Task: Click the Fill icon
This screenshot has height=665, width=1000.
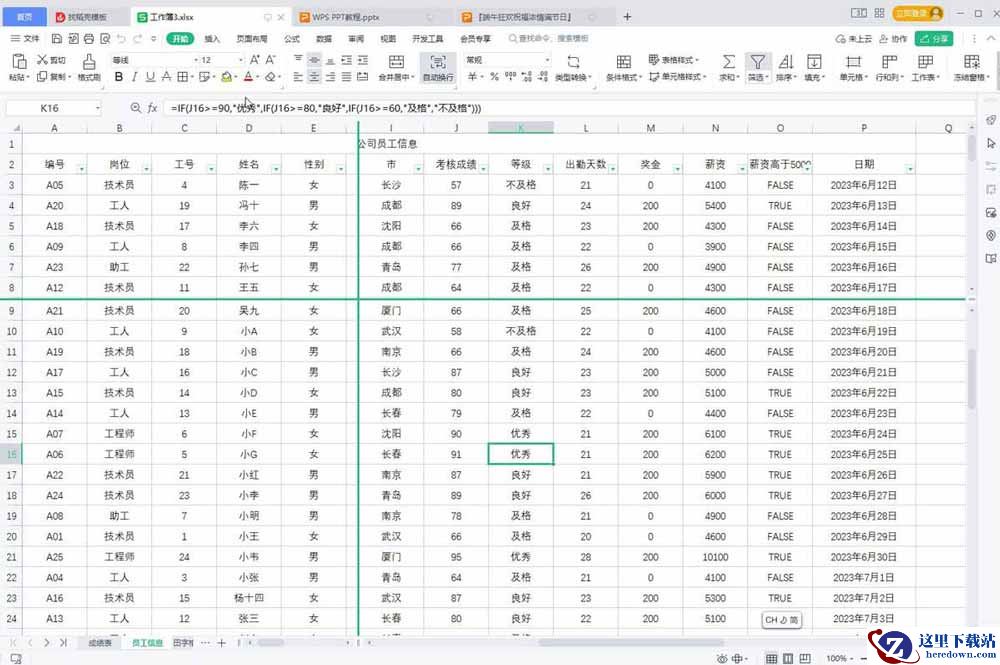Action: coord(814,62)
